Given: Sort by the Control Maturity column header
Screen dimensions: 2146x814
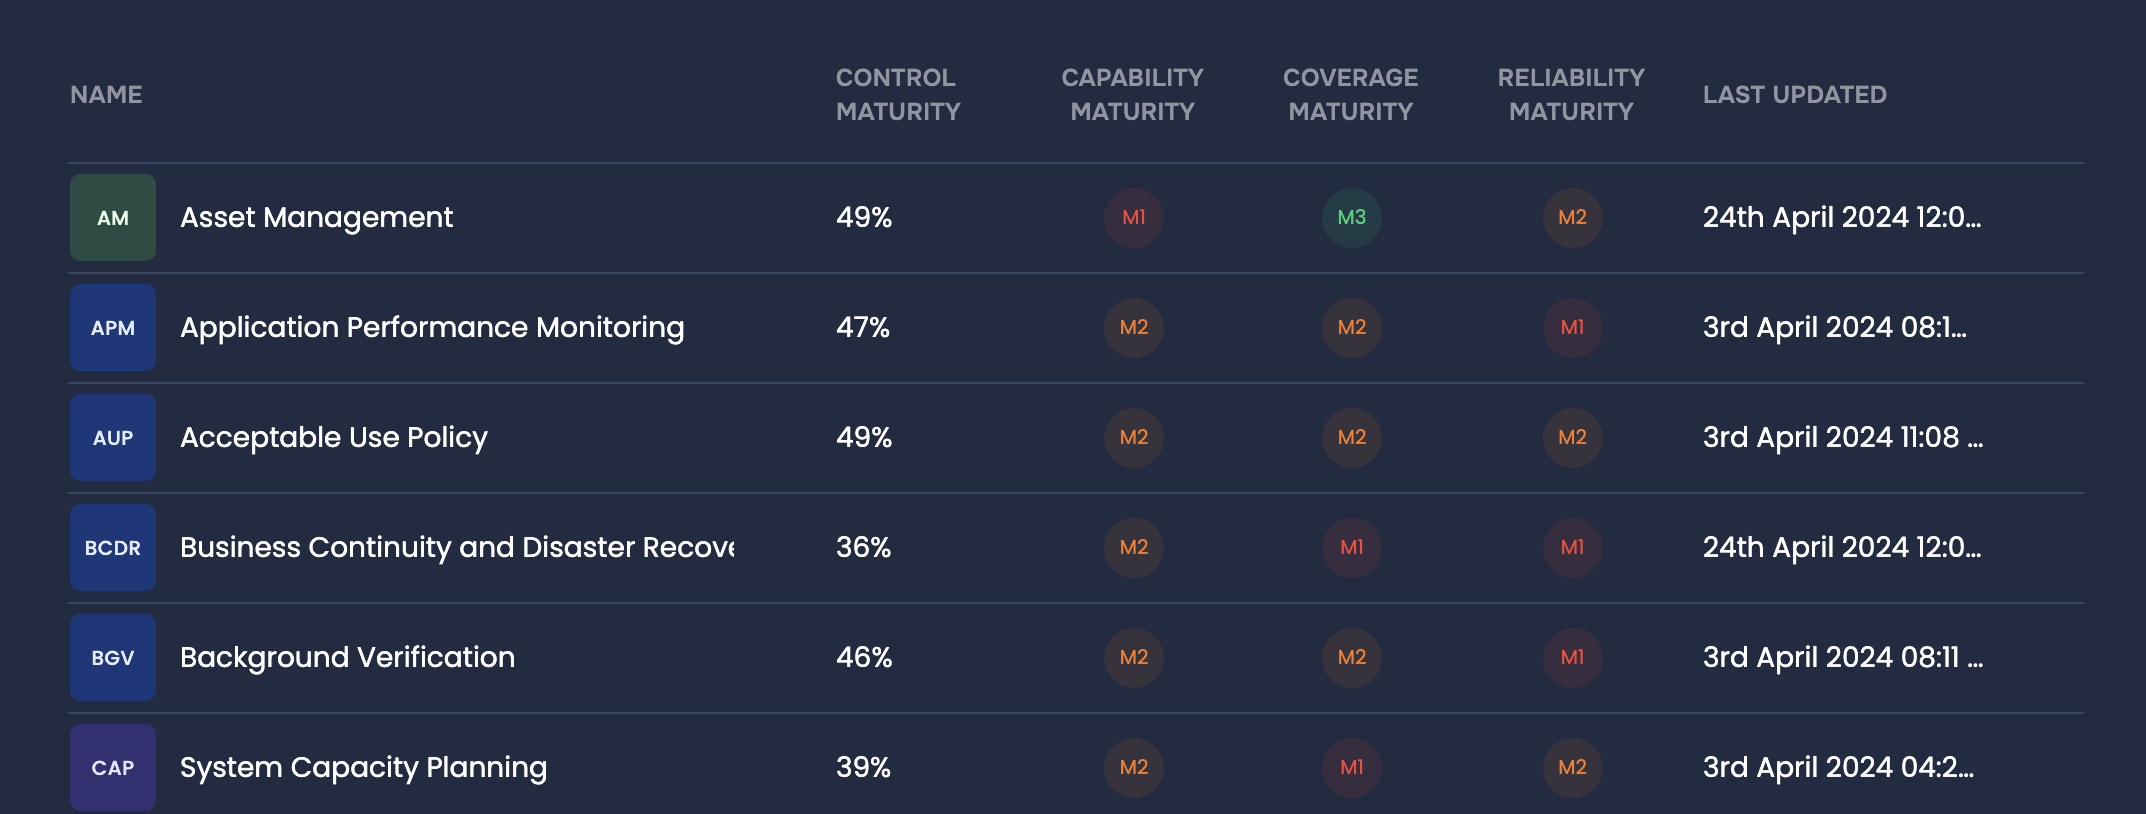Looking at the screenshot, I should tap(897, 95).
